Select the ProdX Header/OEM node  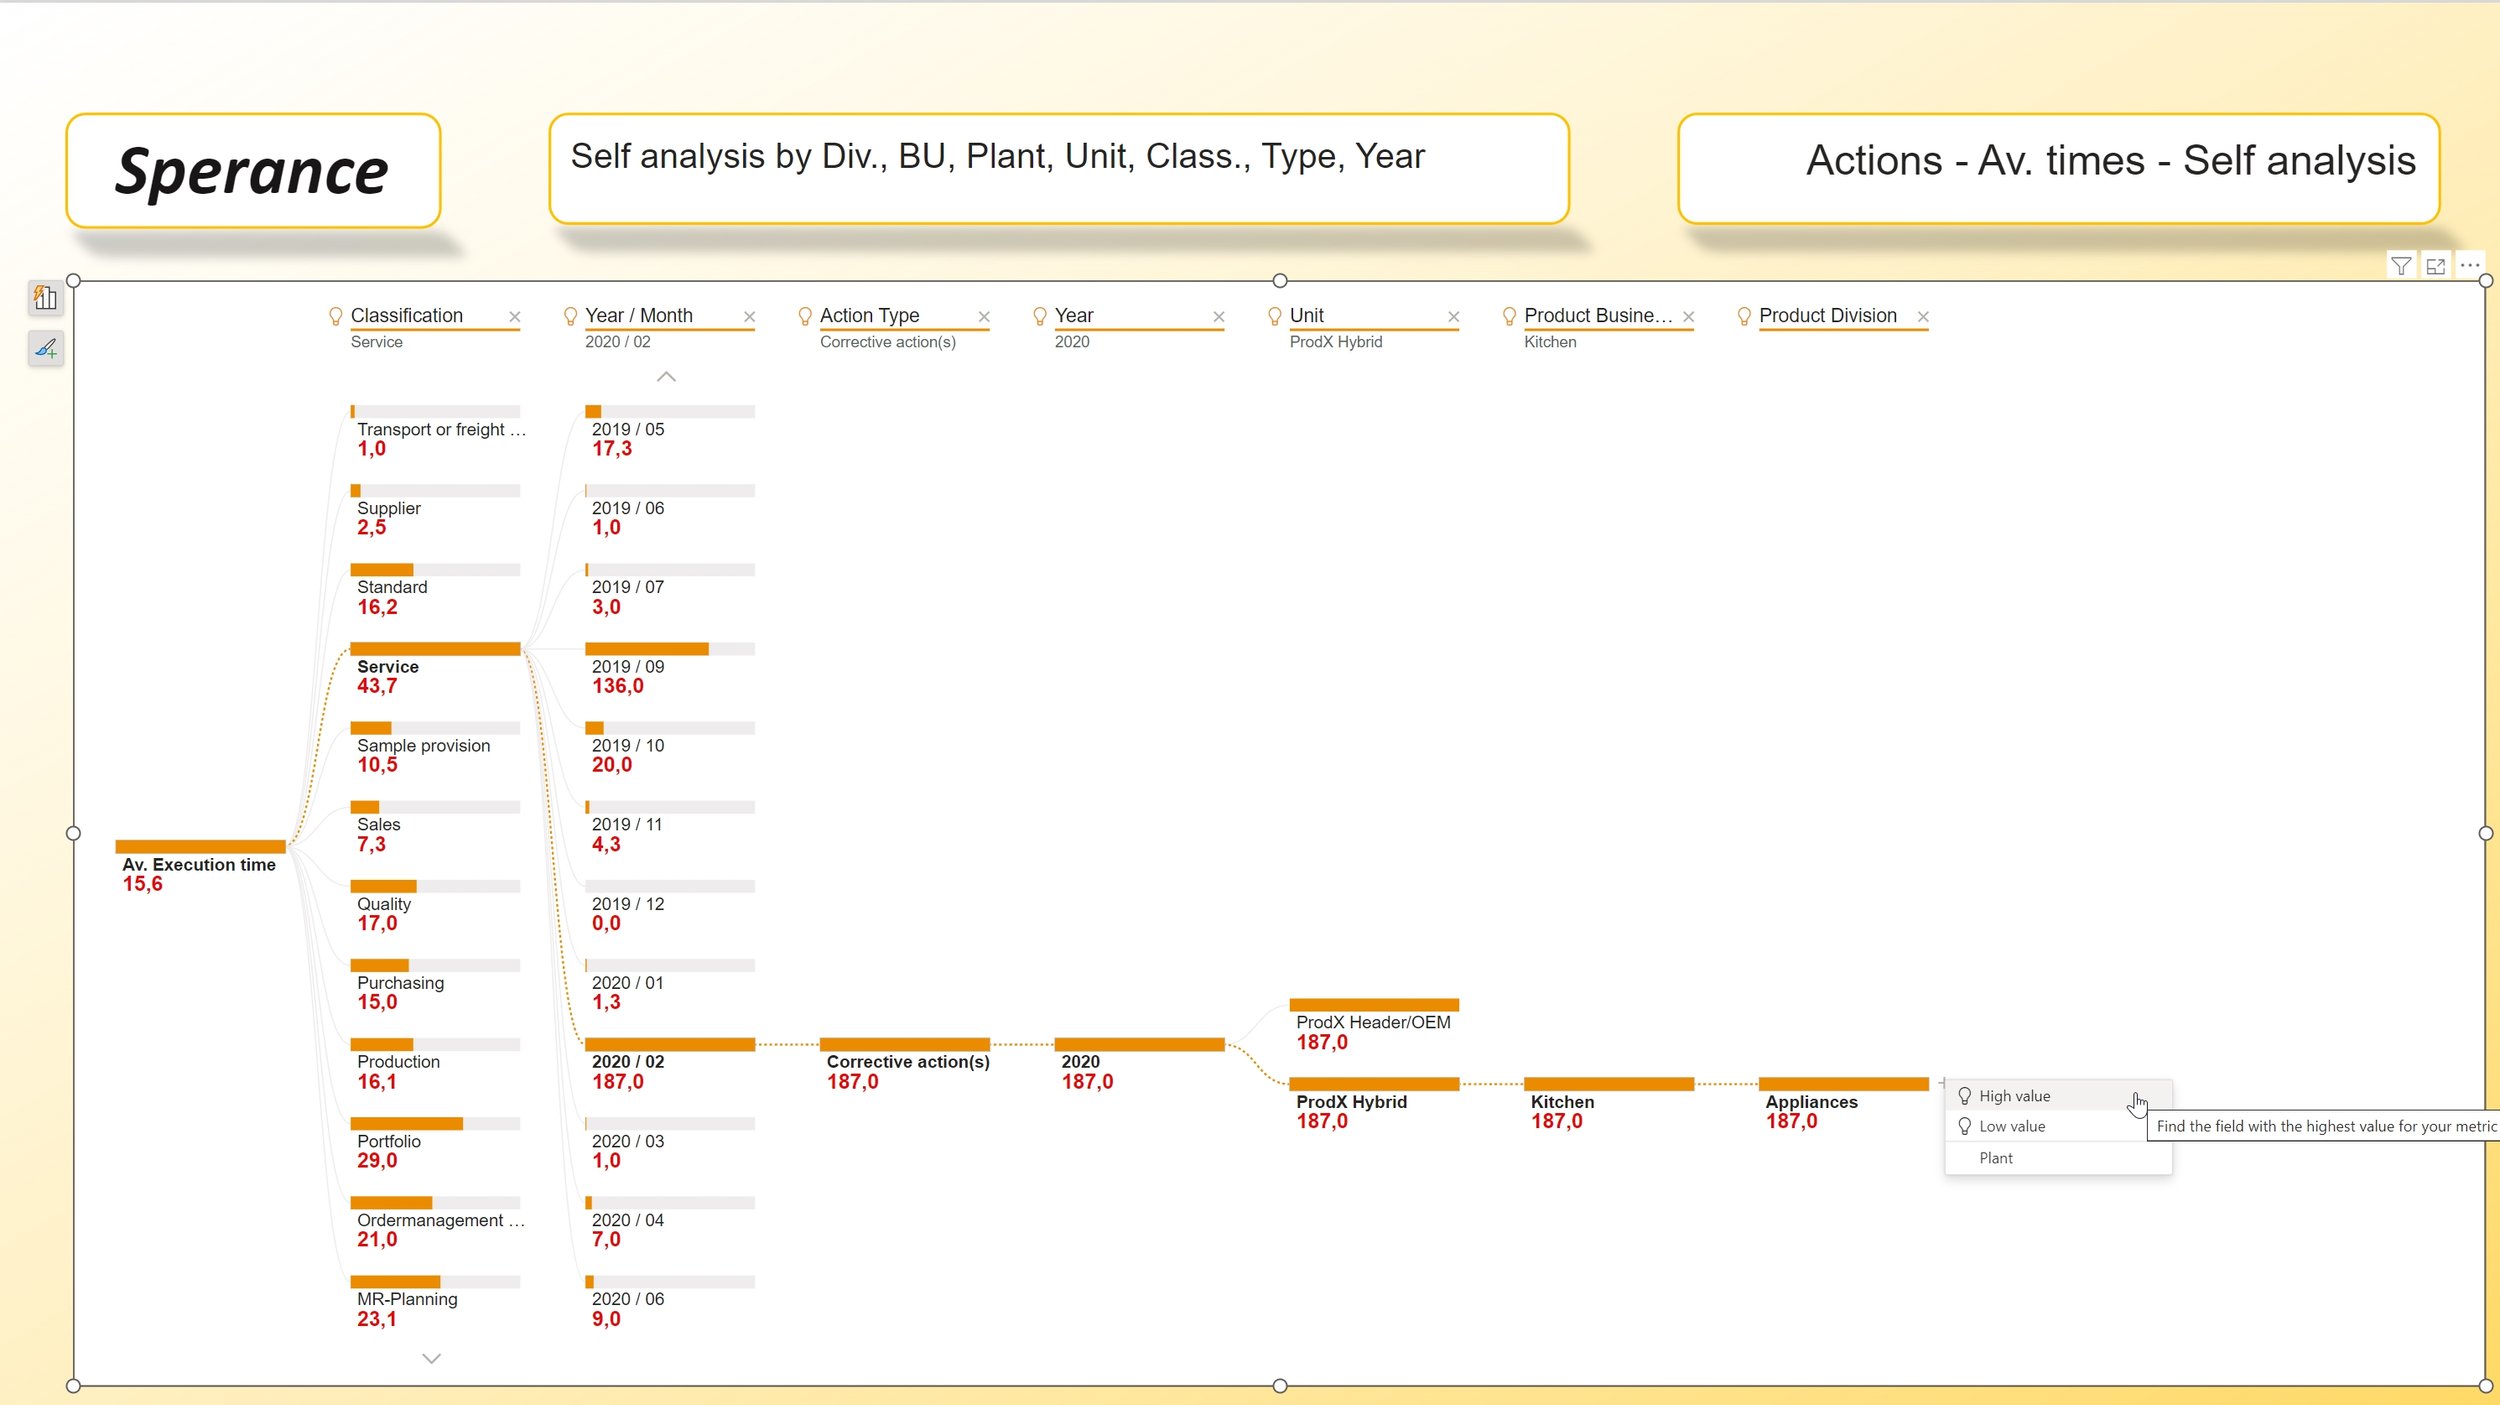[x=1373, y=1005]
